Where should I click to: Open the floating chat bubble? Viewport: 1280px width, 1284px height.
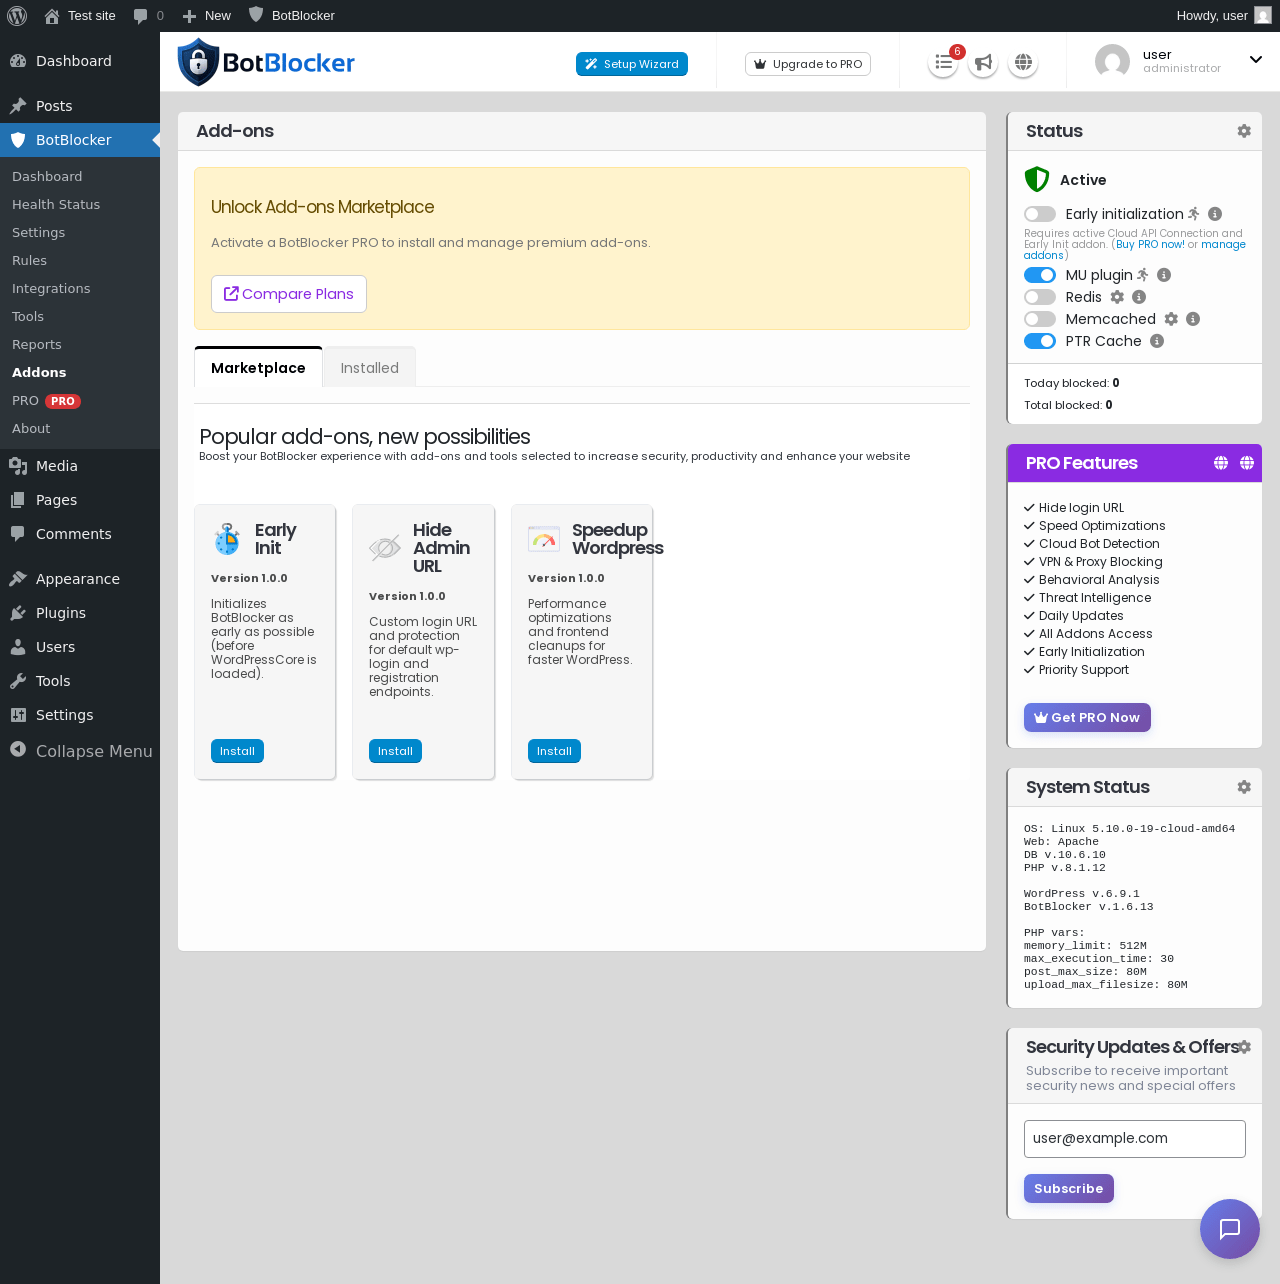tap(1230, 1229)
